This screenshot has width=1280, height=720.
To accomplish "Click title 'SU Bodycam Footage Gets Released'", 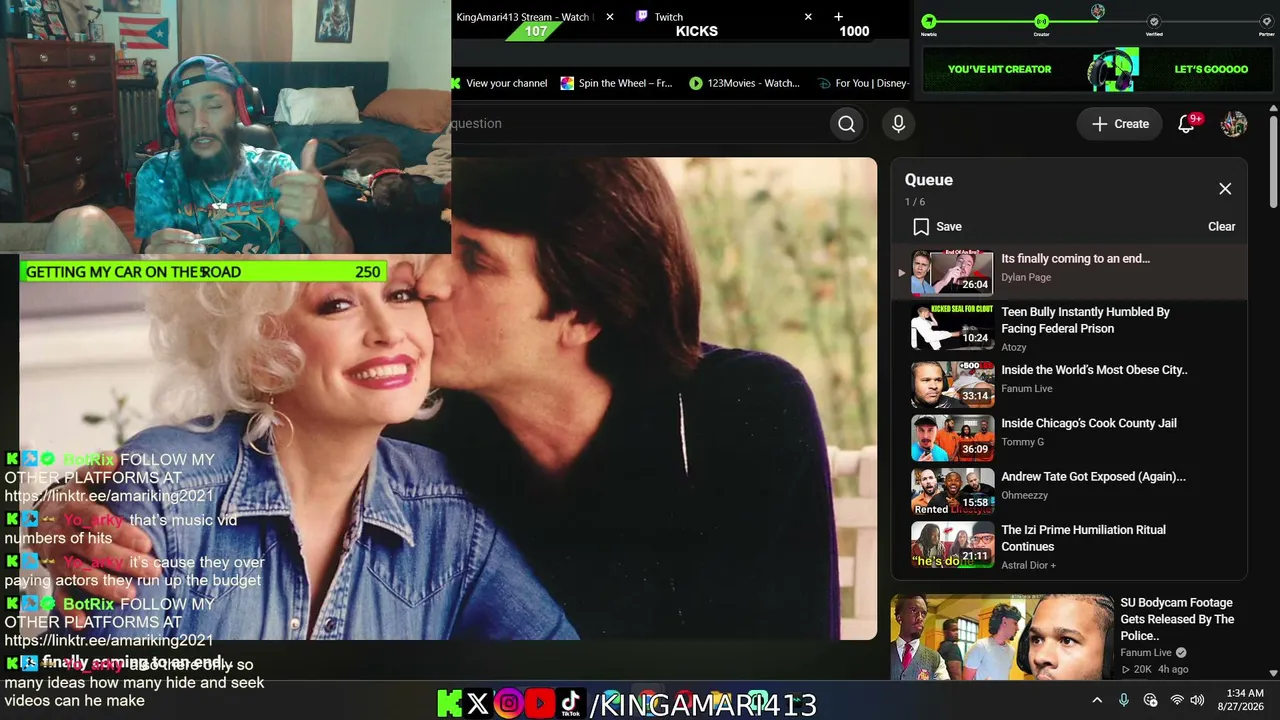I will tap(1177, 619).
